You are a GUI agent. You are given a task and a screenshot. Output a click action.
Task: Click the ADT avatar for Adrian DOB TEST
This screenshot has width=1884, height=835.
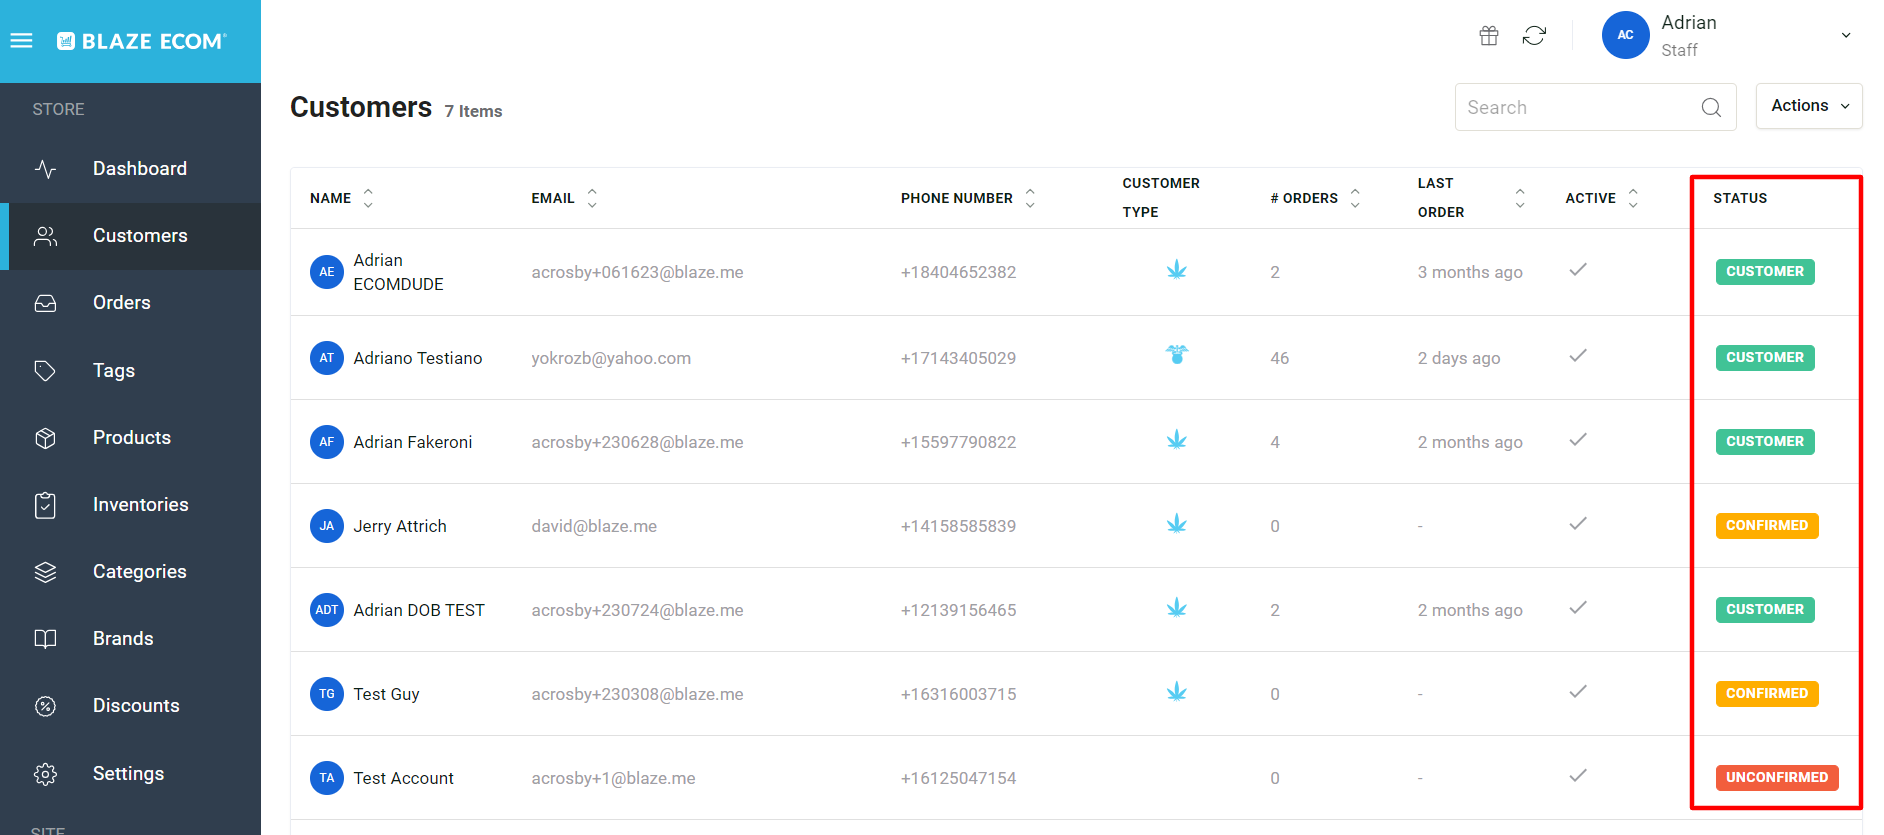tap(327, 610)
